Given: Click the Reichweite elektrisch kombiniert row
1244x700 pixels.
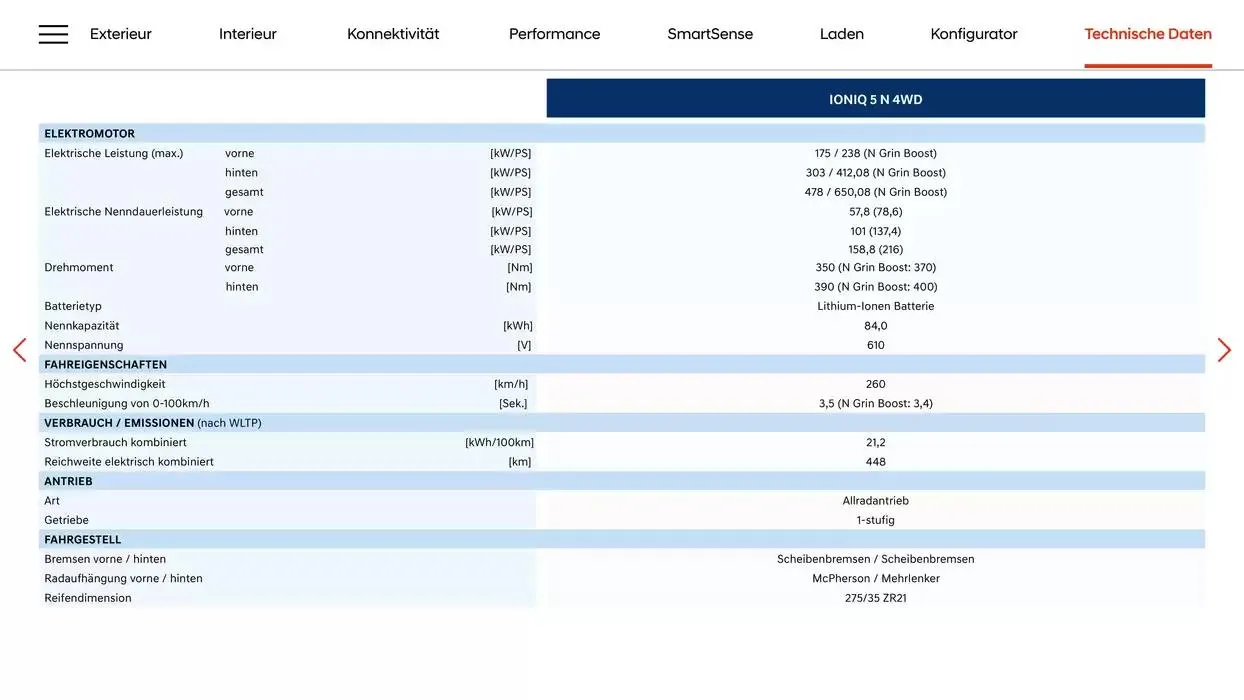Looking at the screenshot, I should click(x=129, y=459).
